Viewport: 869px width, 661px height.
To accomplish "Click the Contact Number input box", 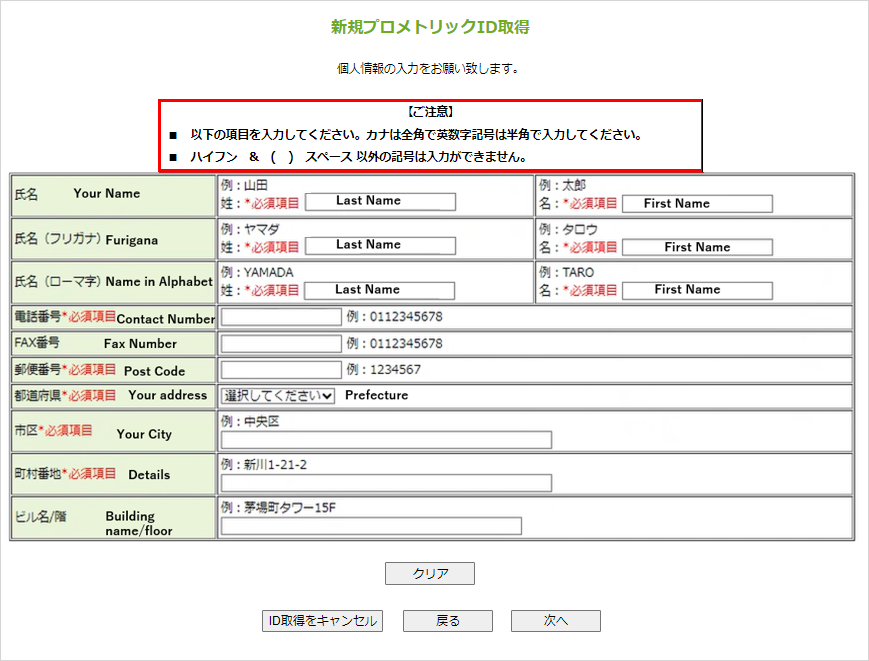I will click(x=281, y=317).
